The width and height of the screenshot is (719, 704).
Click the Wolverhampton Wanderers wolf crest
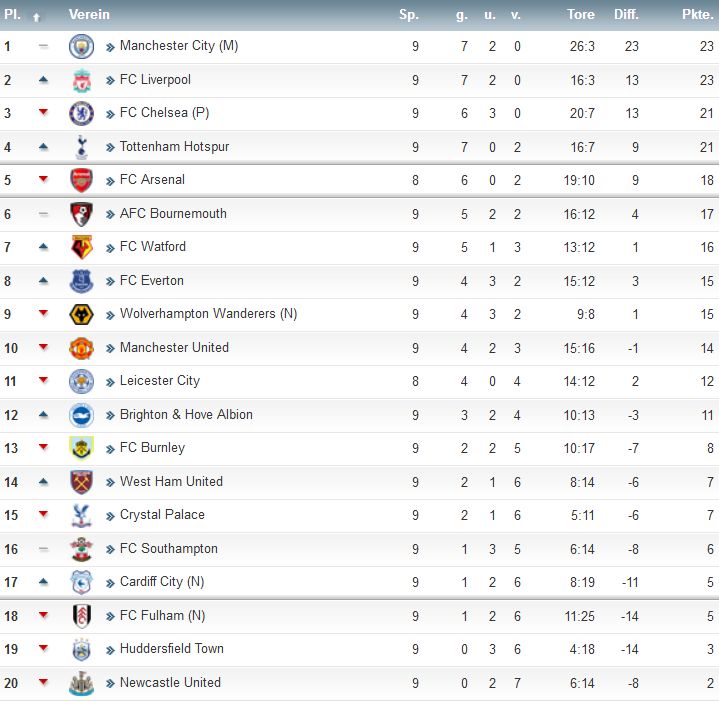click(81, 315)
